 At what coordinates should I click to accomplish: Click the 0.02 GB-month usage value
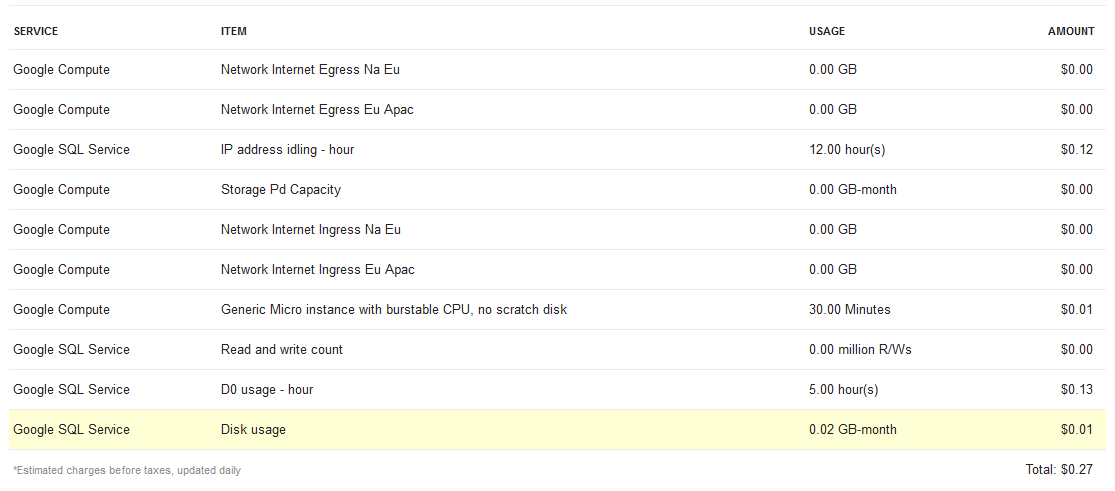tap(853, 430)
